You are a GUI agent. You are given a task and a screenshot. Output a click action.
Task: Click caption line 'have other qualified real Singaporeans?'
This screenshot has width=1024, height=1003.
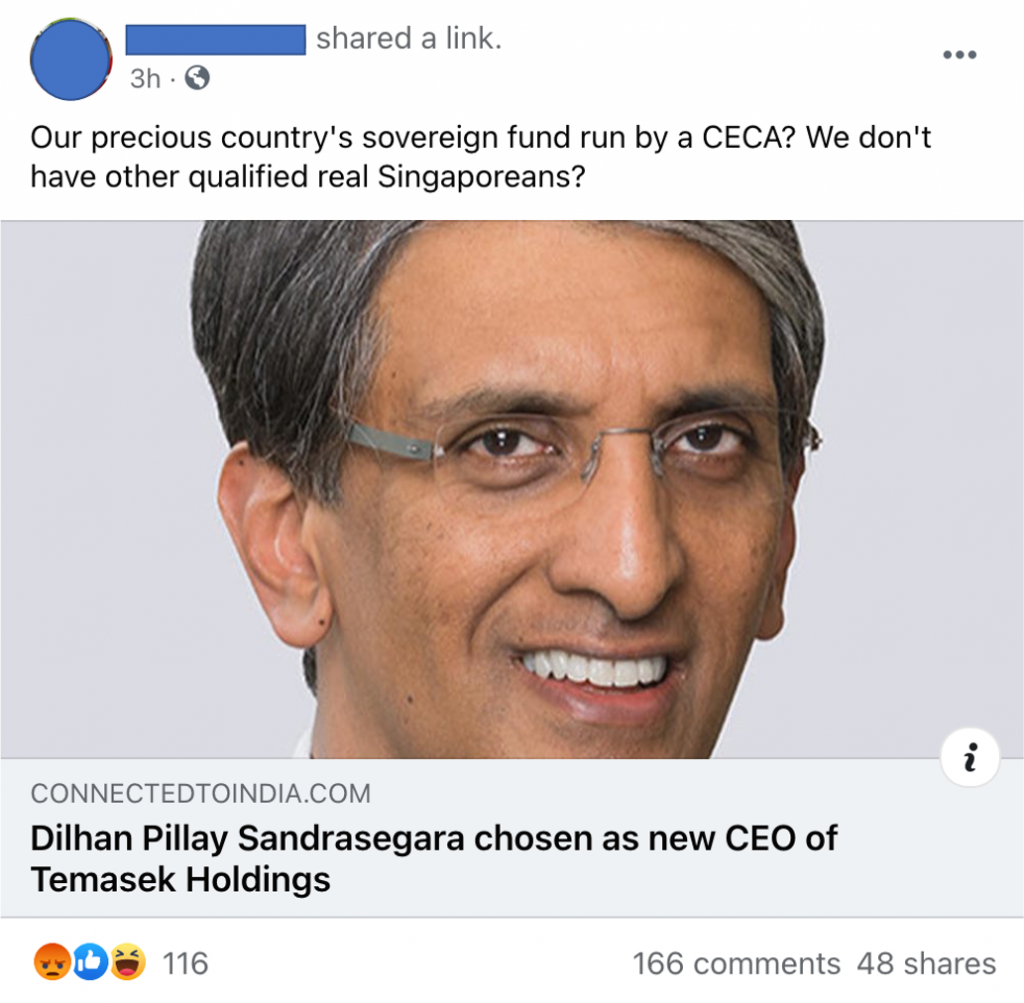308,176
